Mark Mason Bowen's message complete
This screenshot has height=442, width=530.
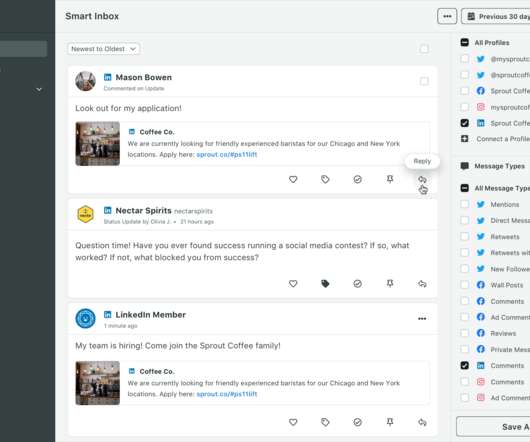358,179
